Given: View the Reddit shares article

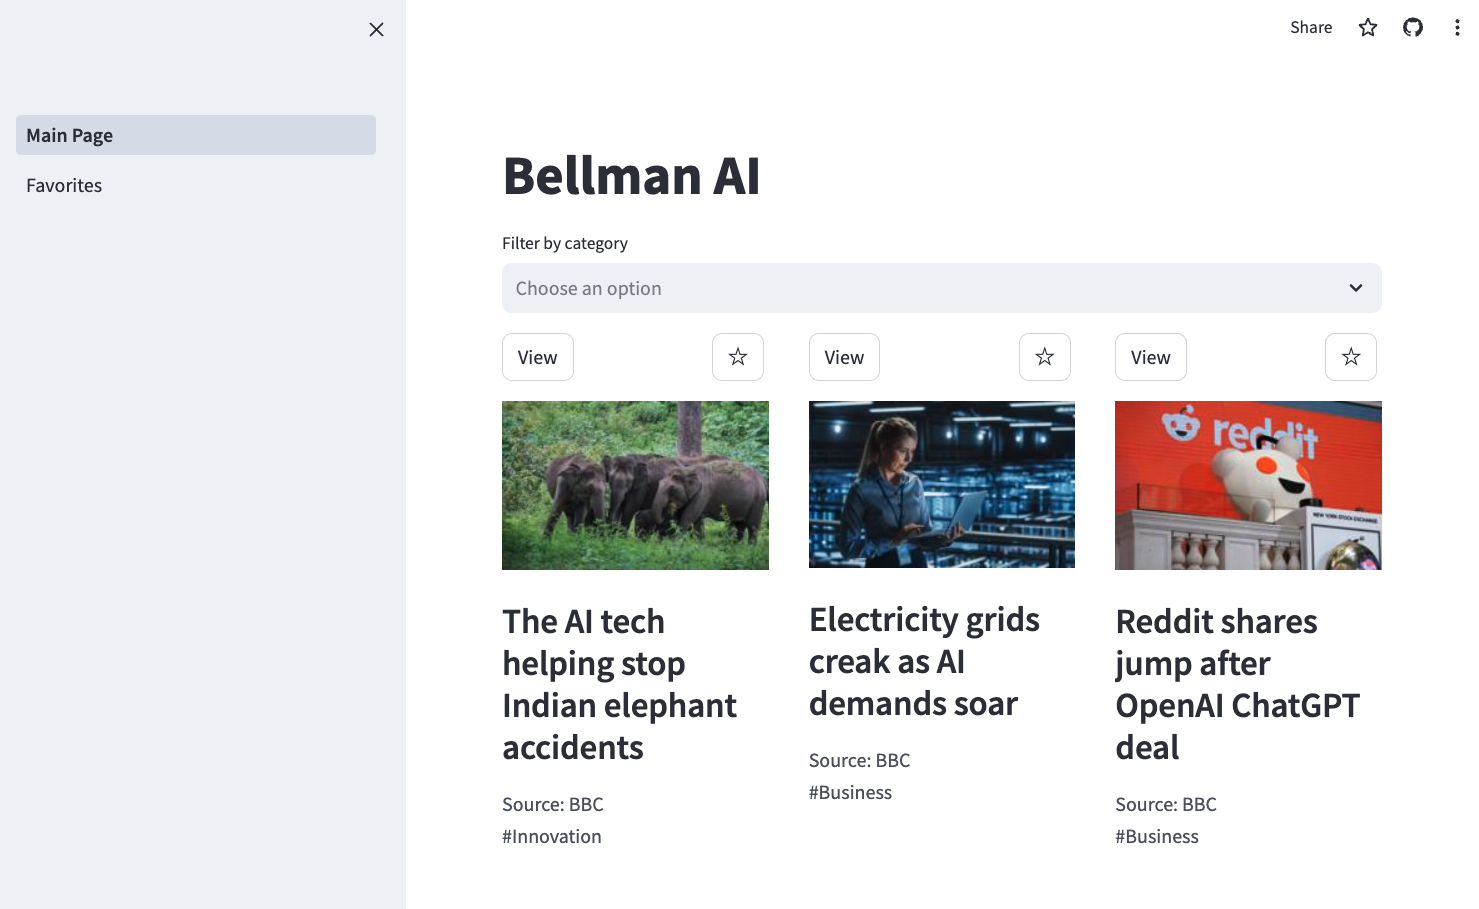Looking at the screenshot, I should click(x=1151, y=357).
